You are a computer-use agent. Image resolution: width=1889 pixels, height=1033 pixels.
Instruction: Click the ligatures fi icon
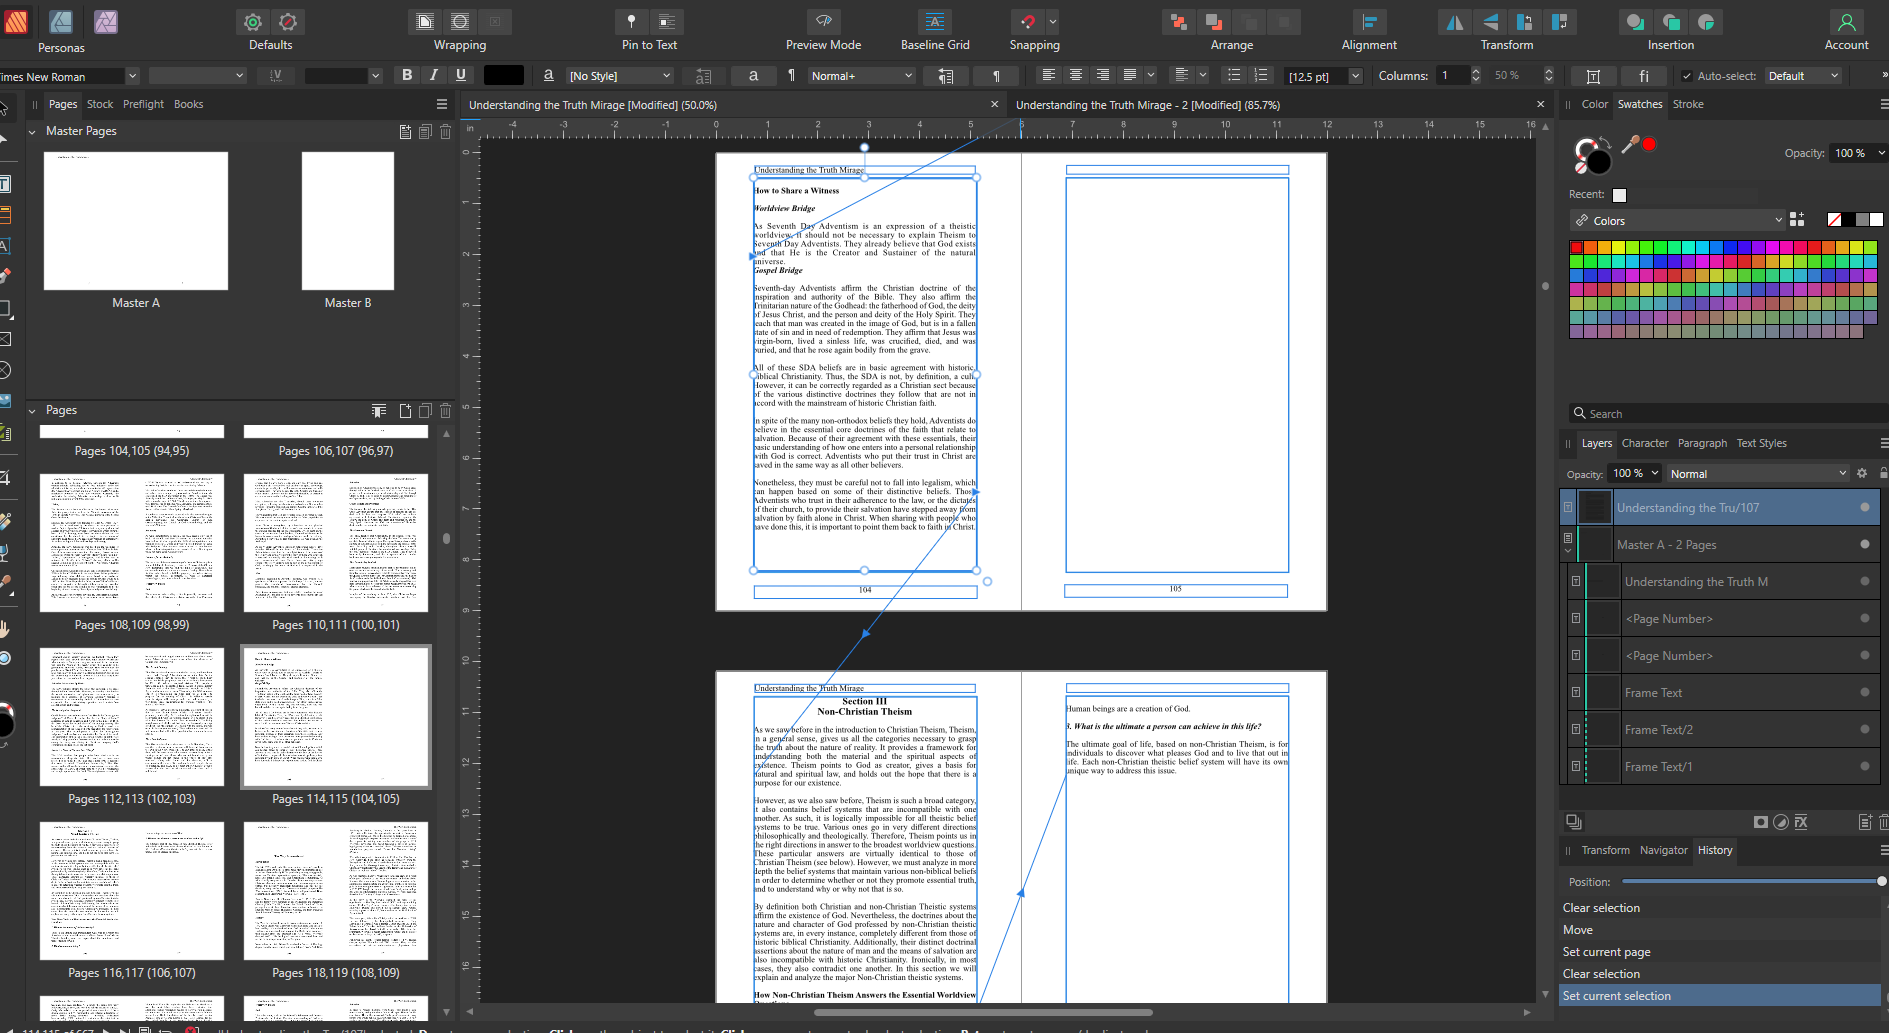coord(1643,76)
